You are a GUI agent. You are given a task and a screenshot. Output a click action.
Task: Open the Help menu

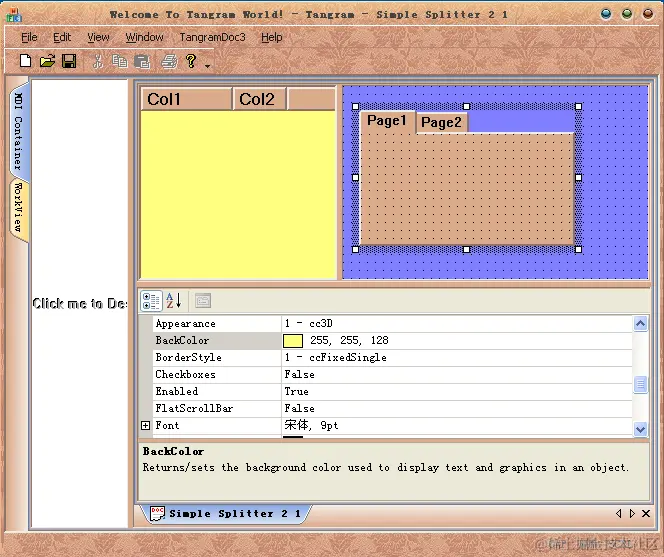point(271,37)
